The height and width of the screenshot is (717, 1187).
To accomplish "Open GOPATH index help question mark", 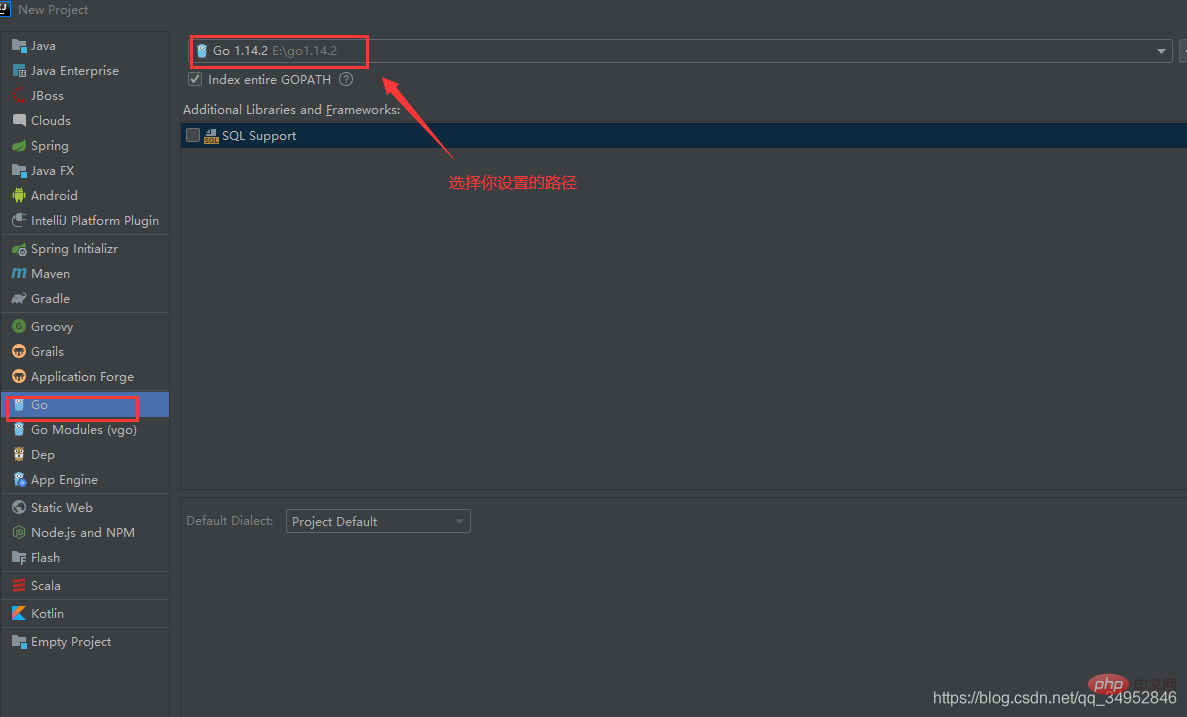I will (346, 79).
